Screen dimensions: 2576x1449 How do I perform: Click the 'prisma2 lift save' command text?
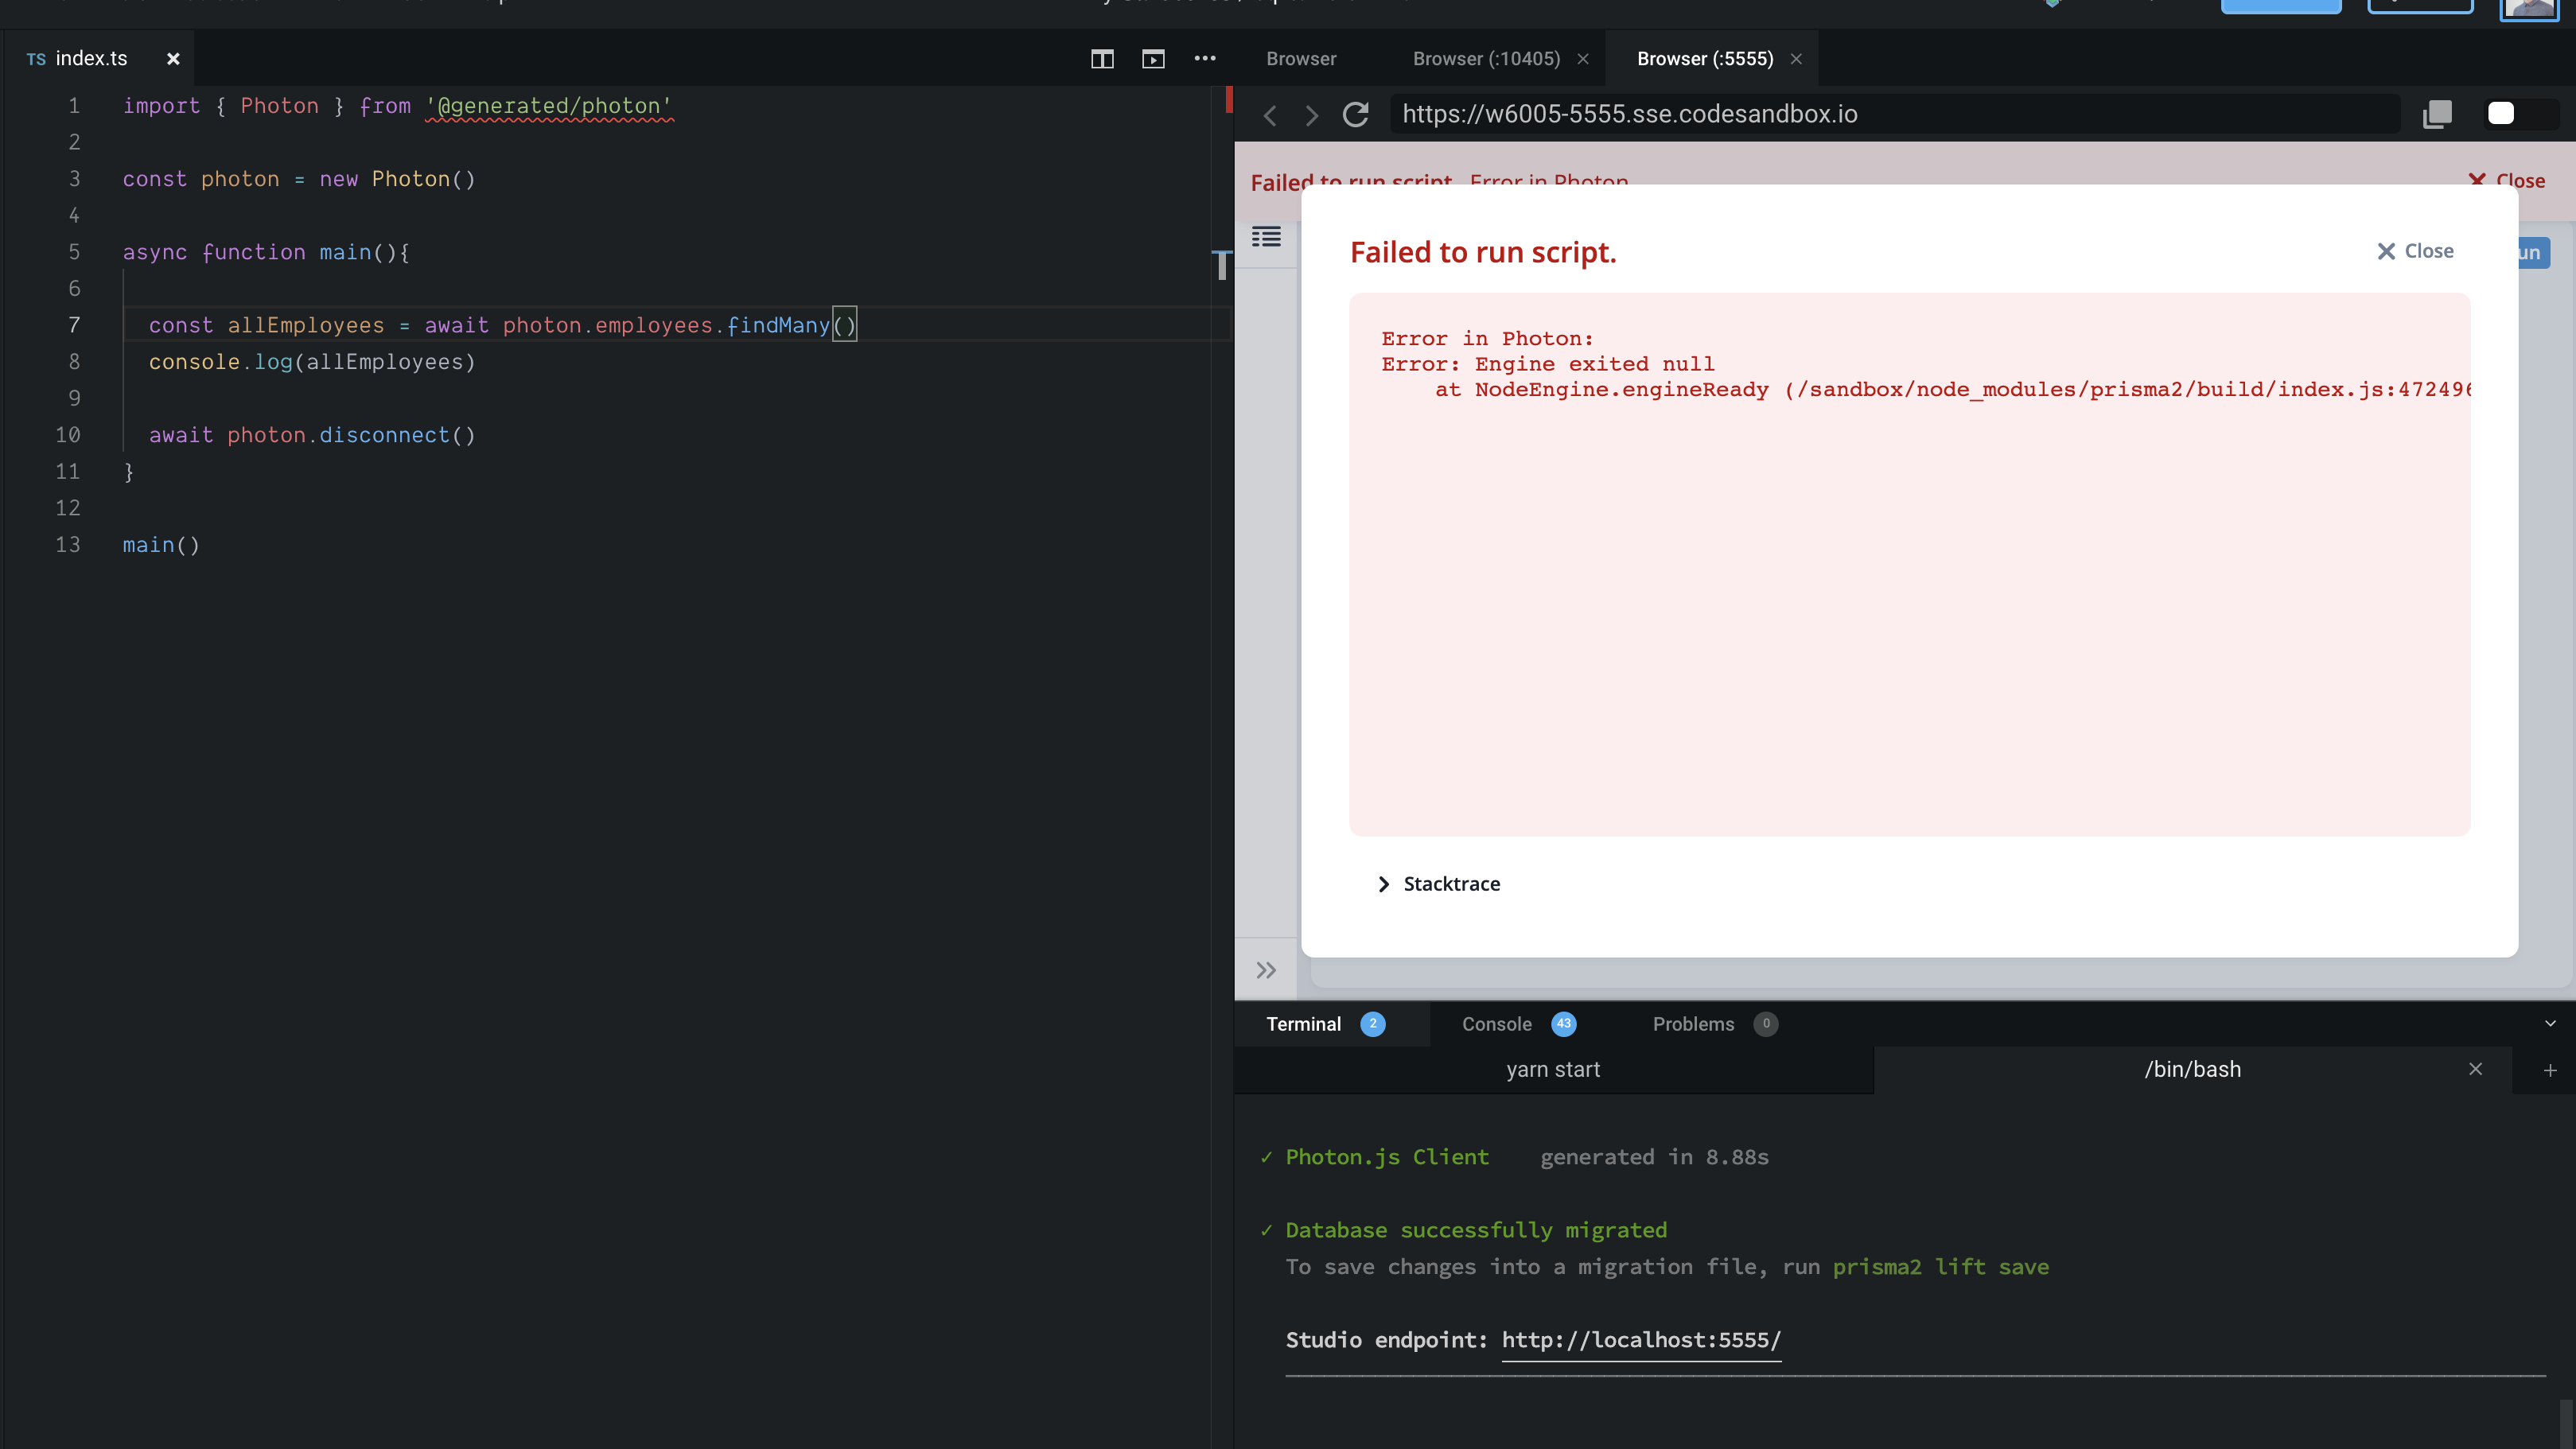click(1940, 1267)
